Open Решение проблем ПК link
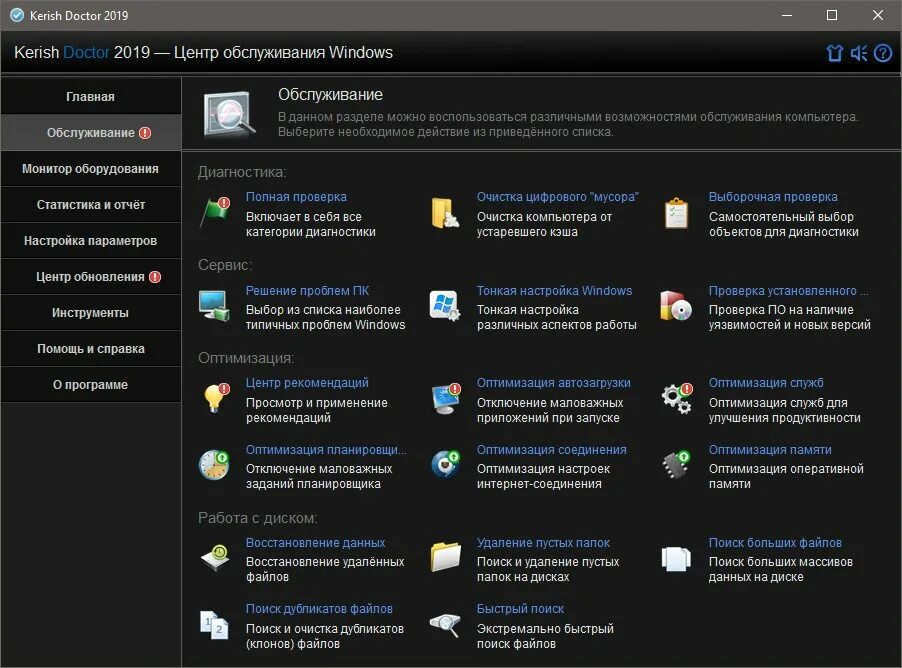 click(x=307, y=291)
